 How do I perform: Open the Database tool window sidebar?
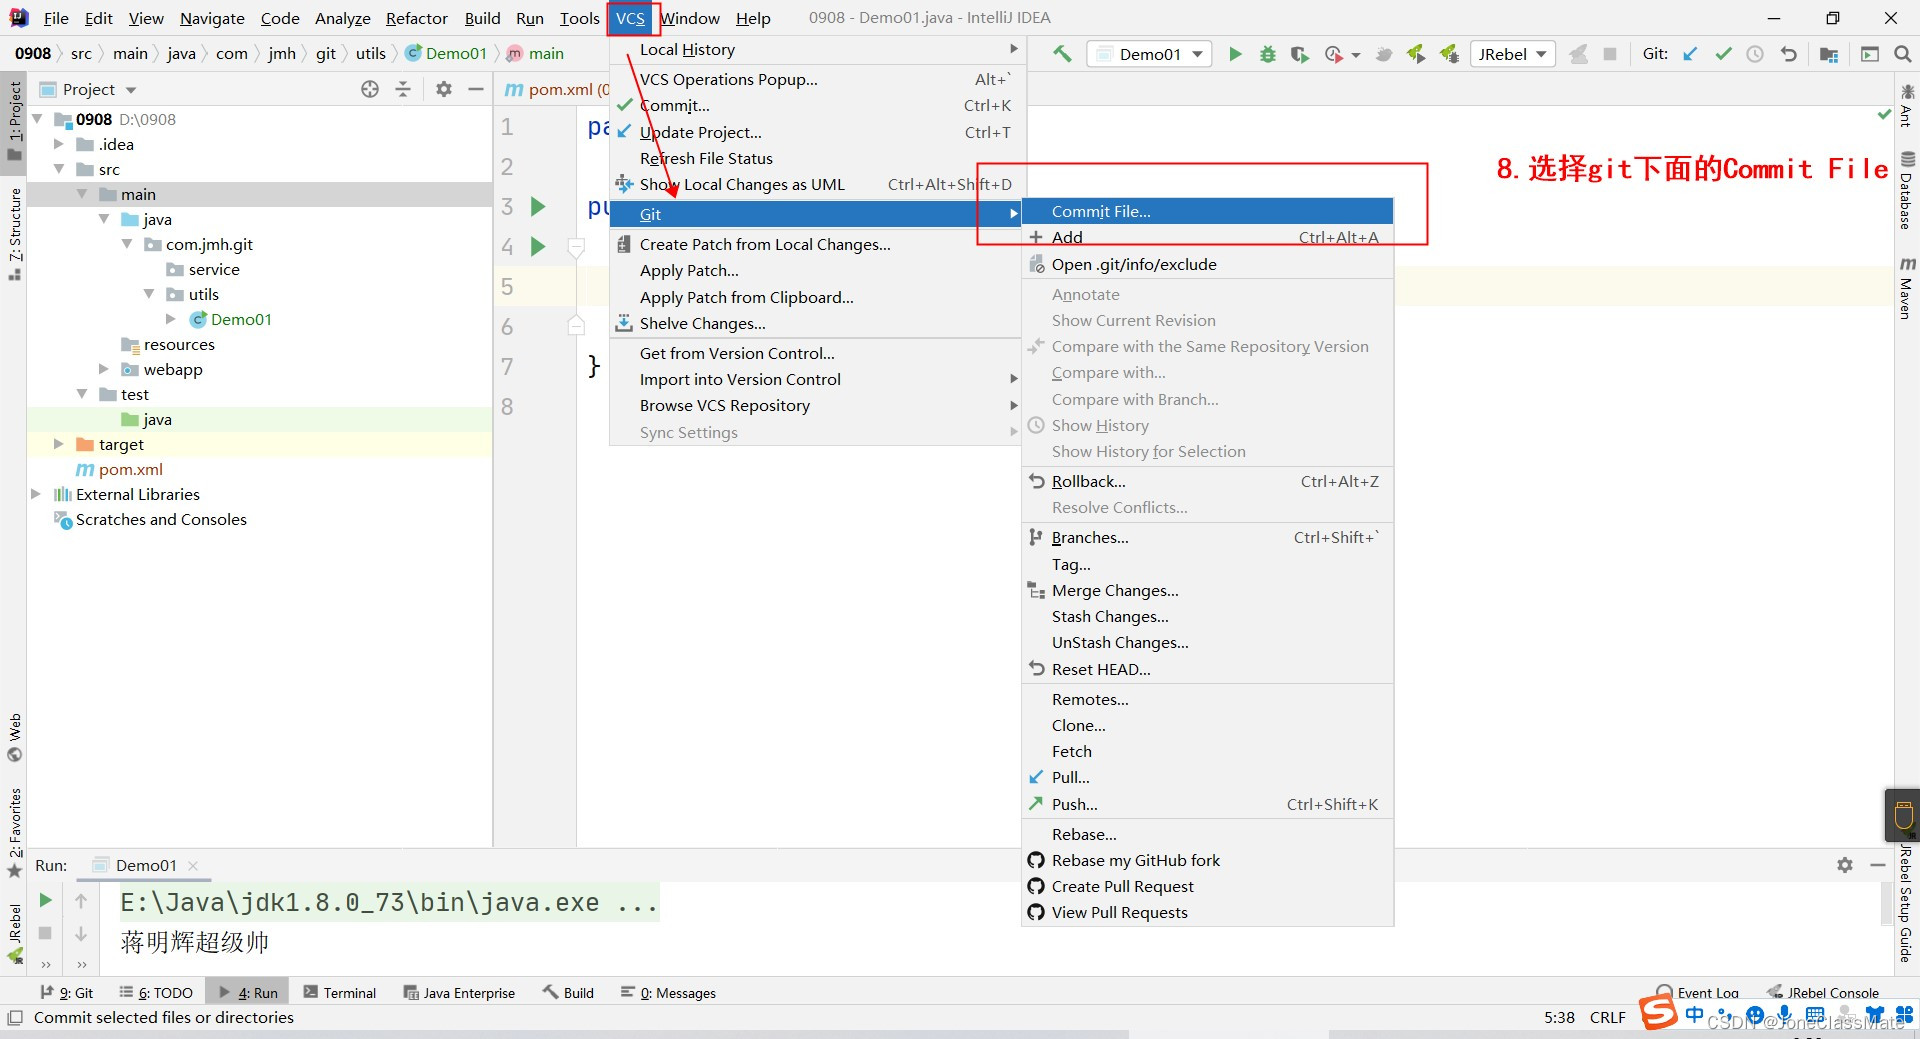[1907, 190]
